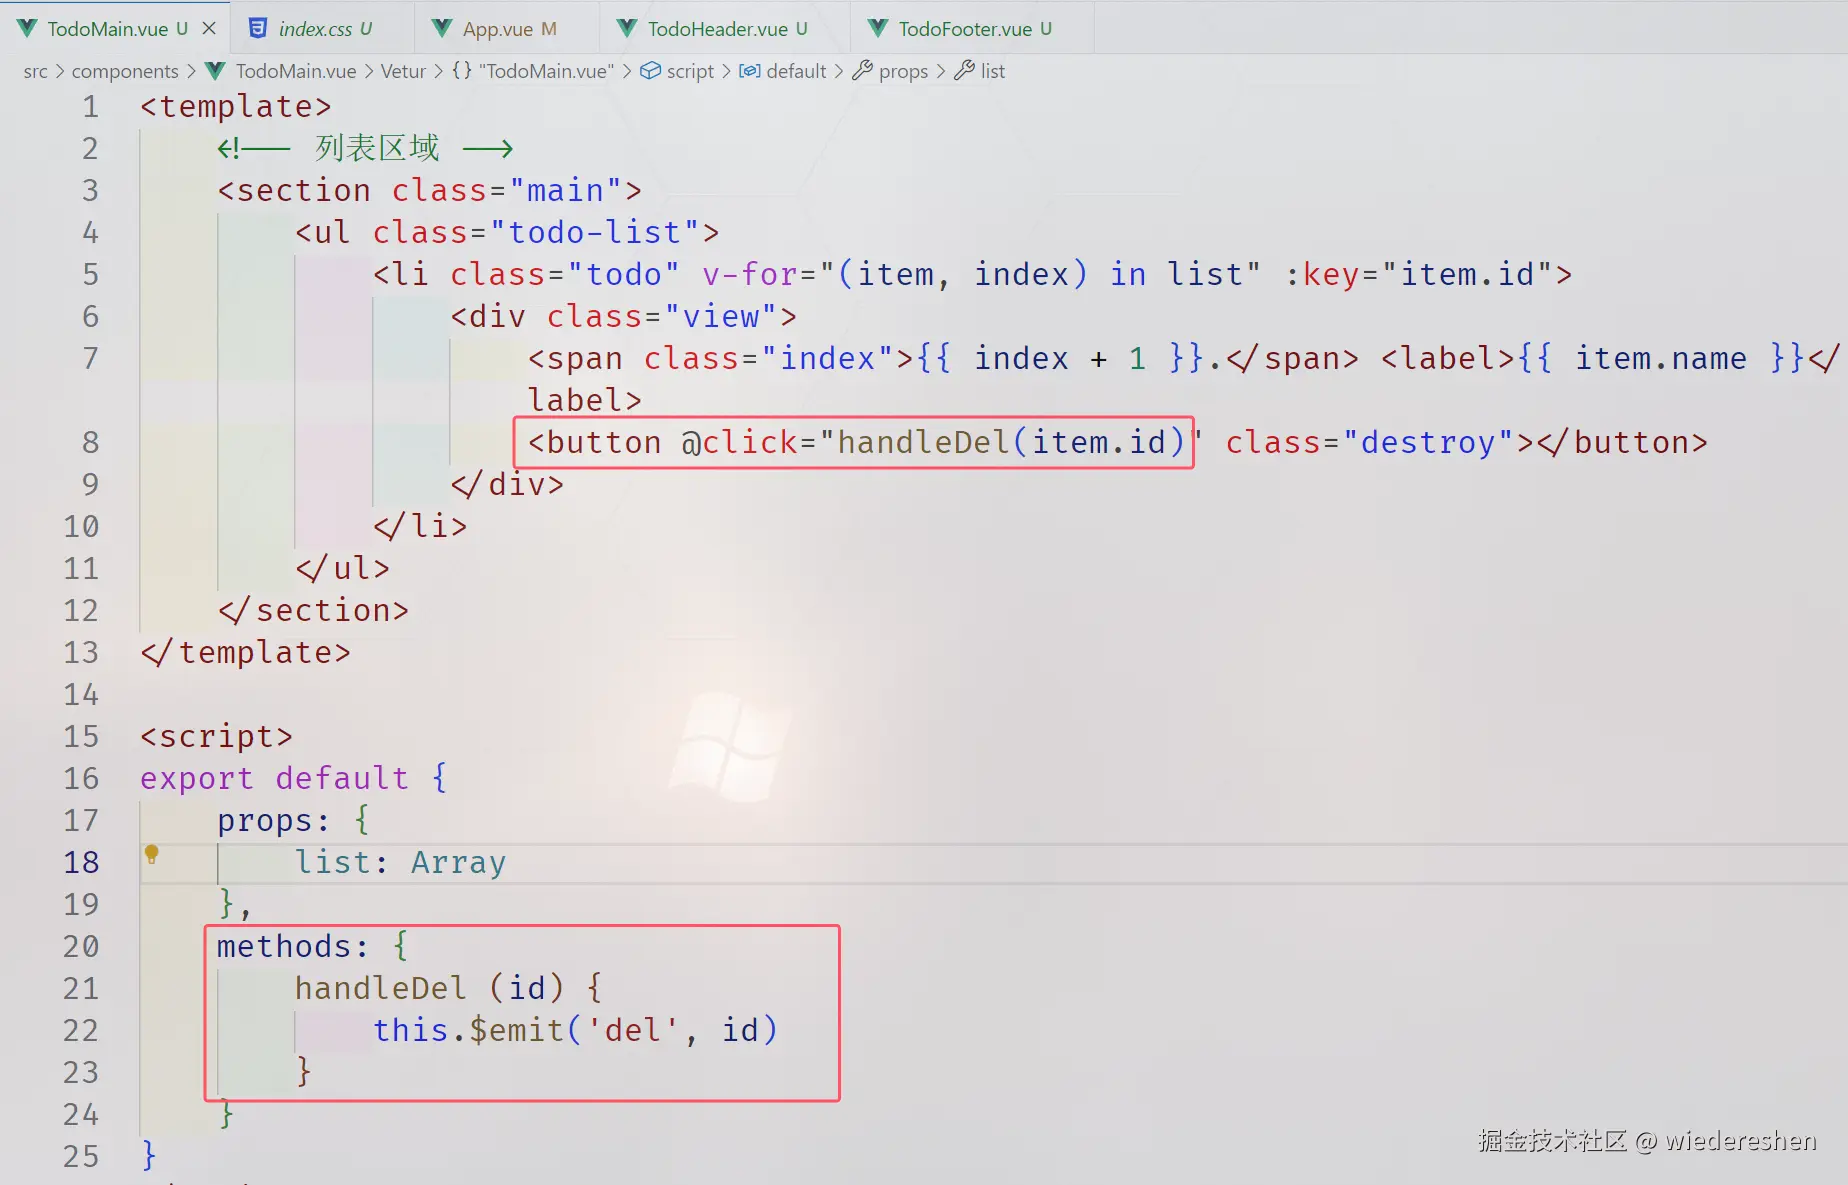This screenshot has height=1185, width=1848.
Task: Click the '<ul class="todo-list">' line
Action: click(x=507, y=232)
